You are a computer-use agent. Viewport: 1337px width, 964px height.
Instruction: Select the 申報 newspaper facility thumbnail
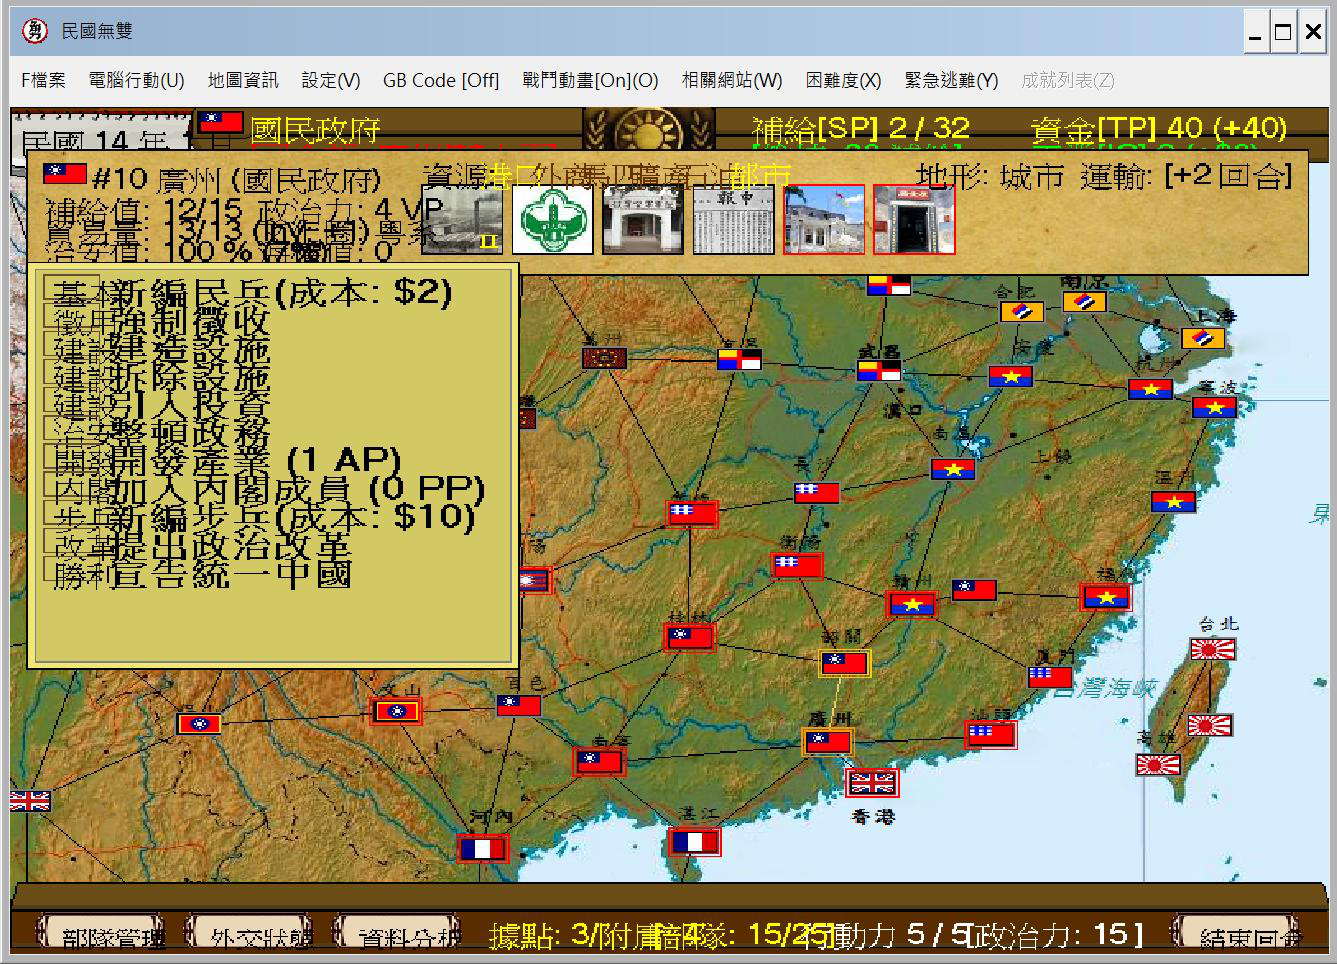pos(733,219)
